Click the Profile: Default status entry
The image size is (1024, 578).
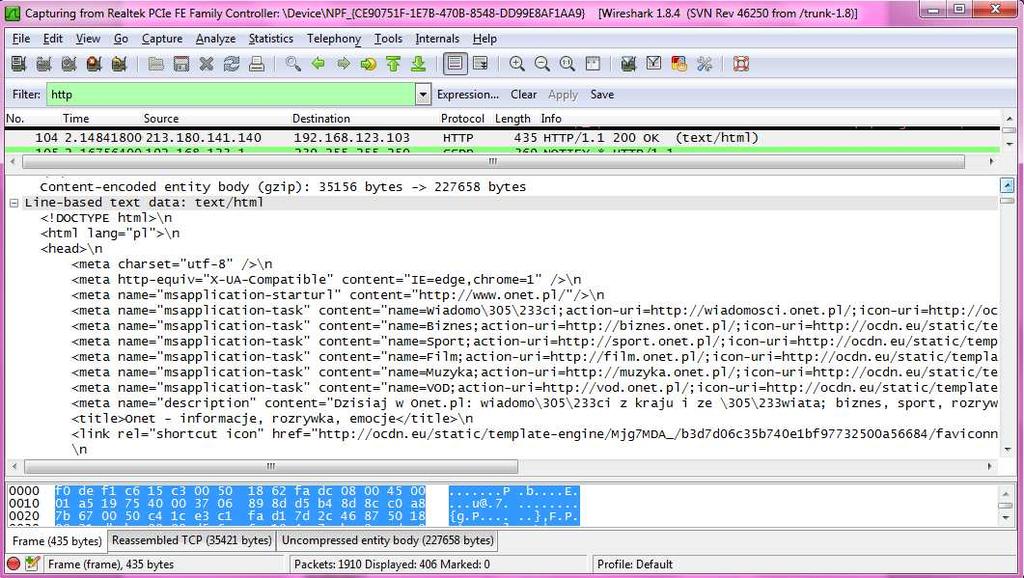(x=635, y=564)
